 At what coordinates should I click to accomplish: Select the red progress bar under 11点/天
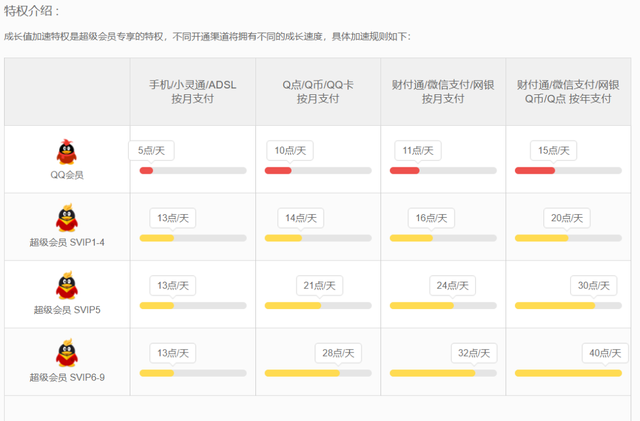pyautogui.click(x=443, y=171)
